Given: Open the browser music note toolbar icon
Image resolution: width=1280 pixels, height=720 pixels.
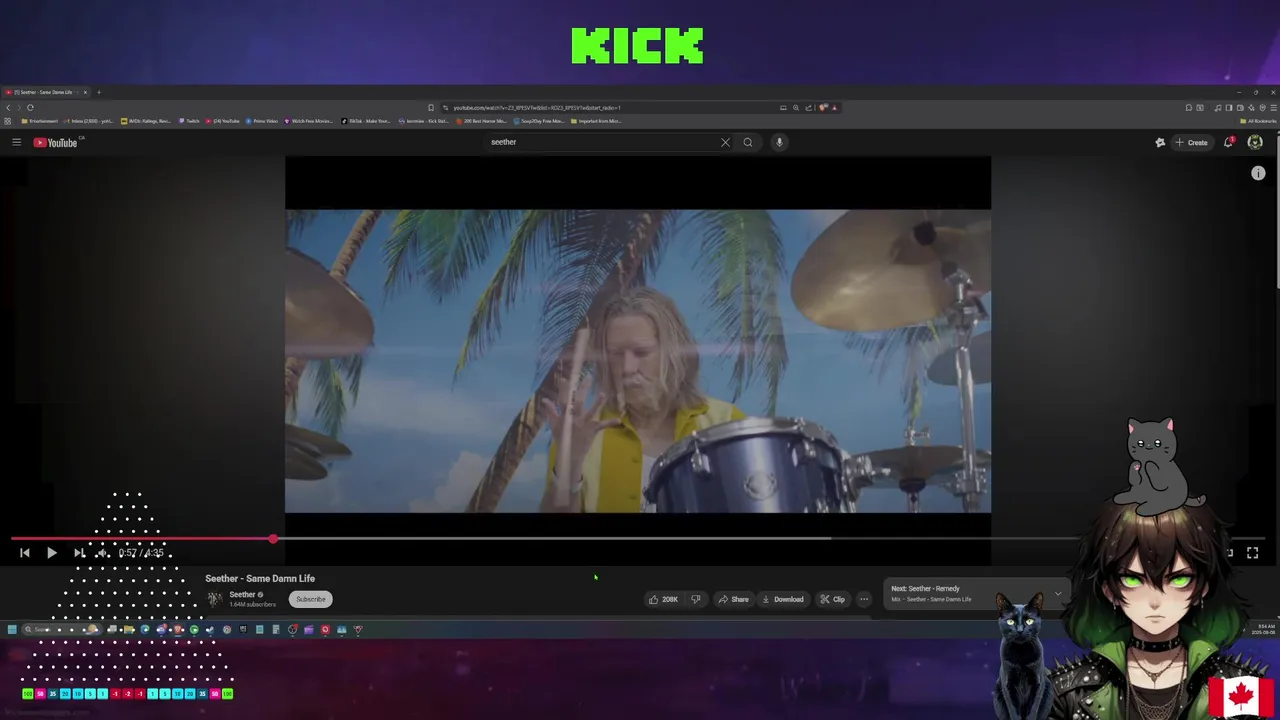Looking at the screenshot, I should (1218, 107).
